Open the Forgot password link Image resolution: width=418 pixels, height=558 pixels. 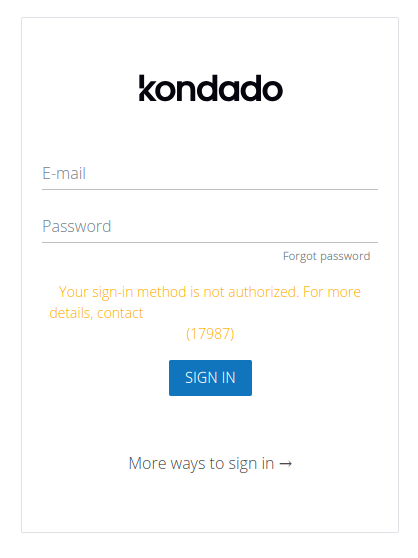click(x=326, y=256)
